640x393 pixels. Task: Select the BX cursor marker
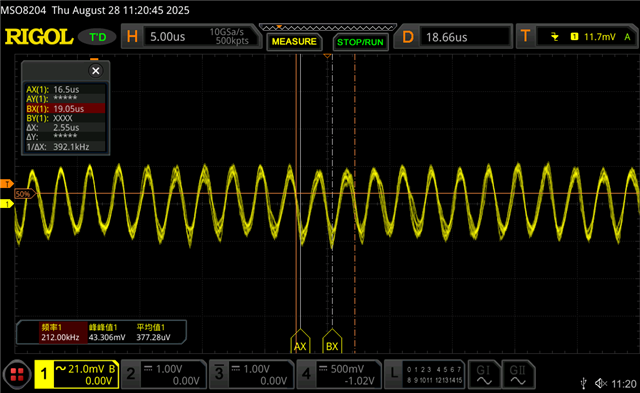(332, 341)
